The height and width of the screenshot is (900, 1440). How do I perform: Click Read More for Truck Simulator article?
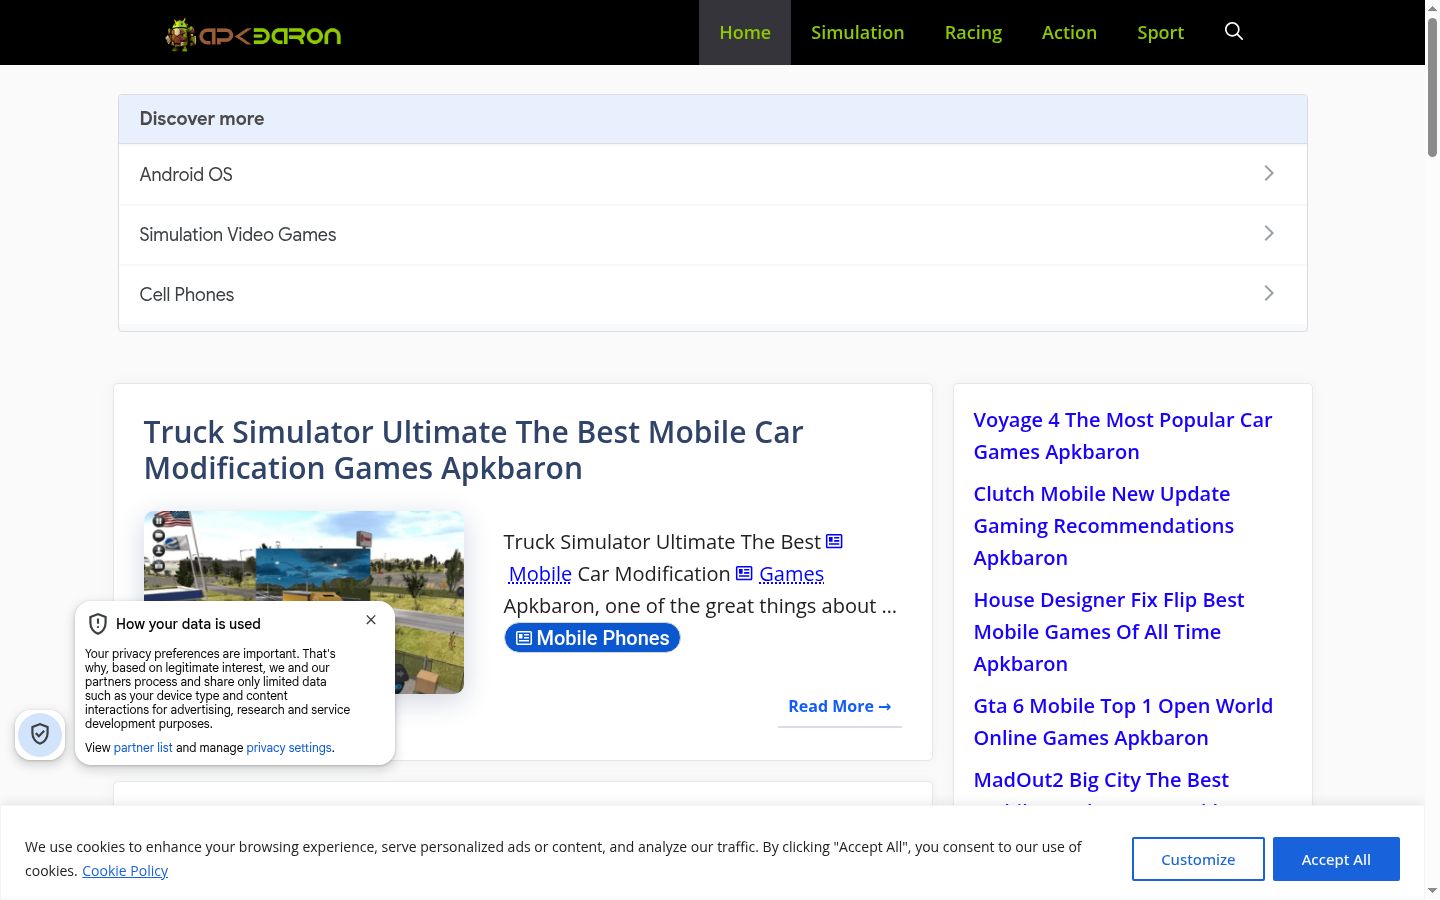pyautogui.click(x=840, y=706)
